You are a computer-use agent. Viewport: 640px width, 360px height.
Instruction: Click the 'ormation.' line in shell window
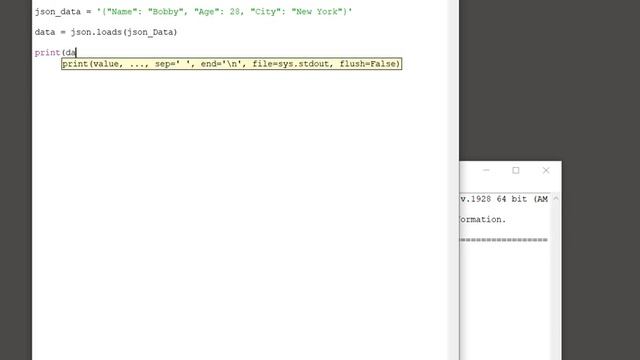coord(483,219)
